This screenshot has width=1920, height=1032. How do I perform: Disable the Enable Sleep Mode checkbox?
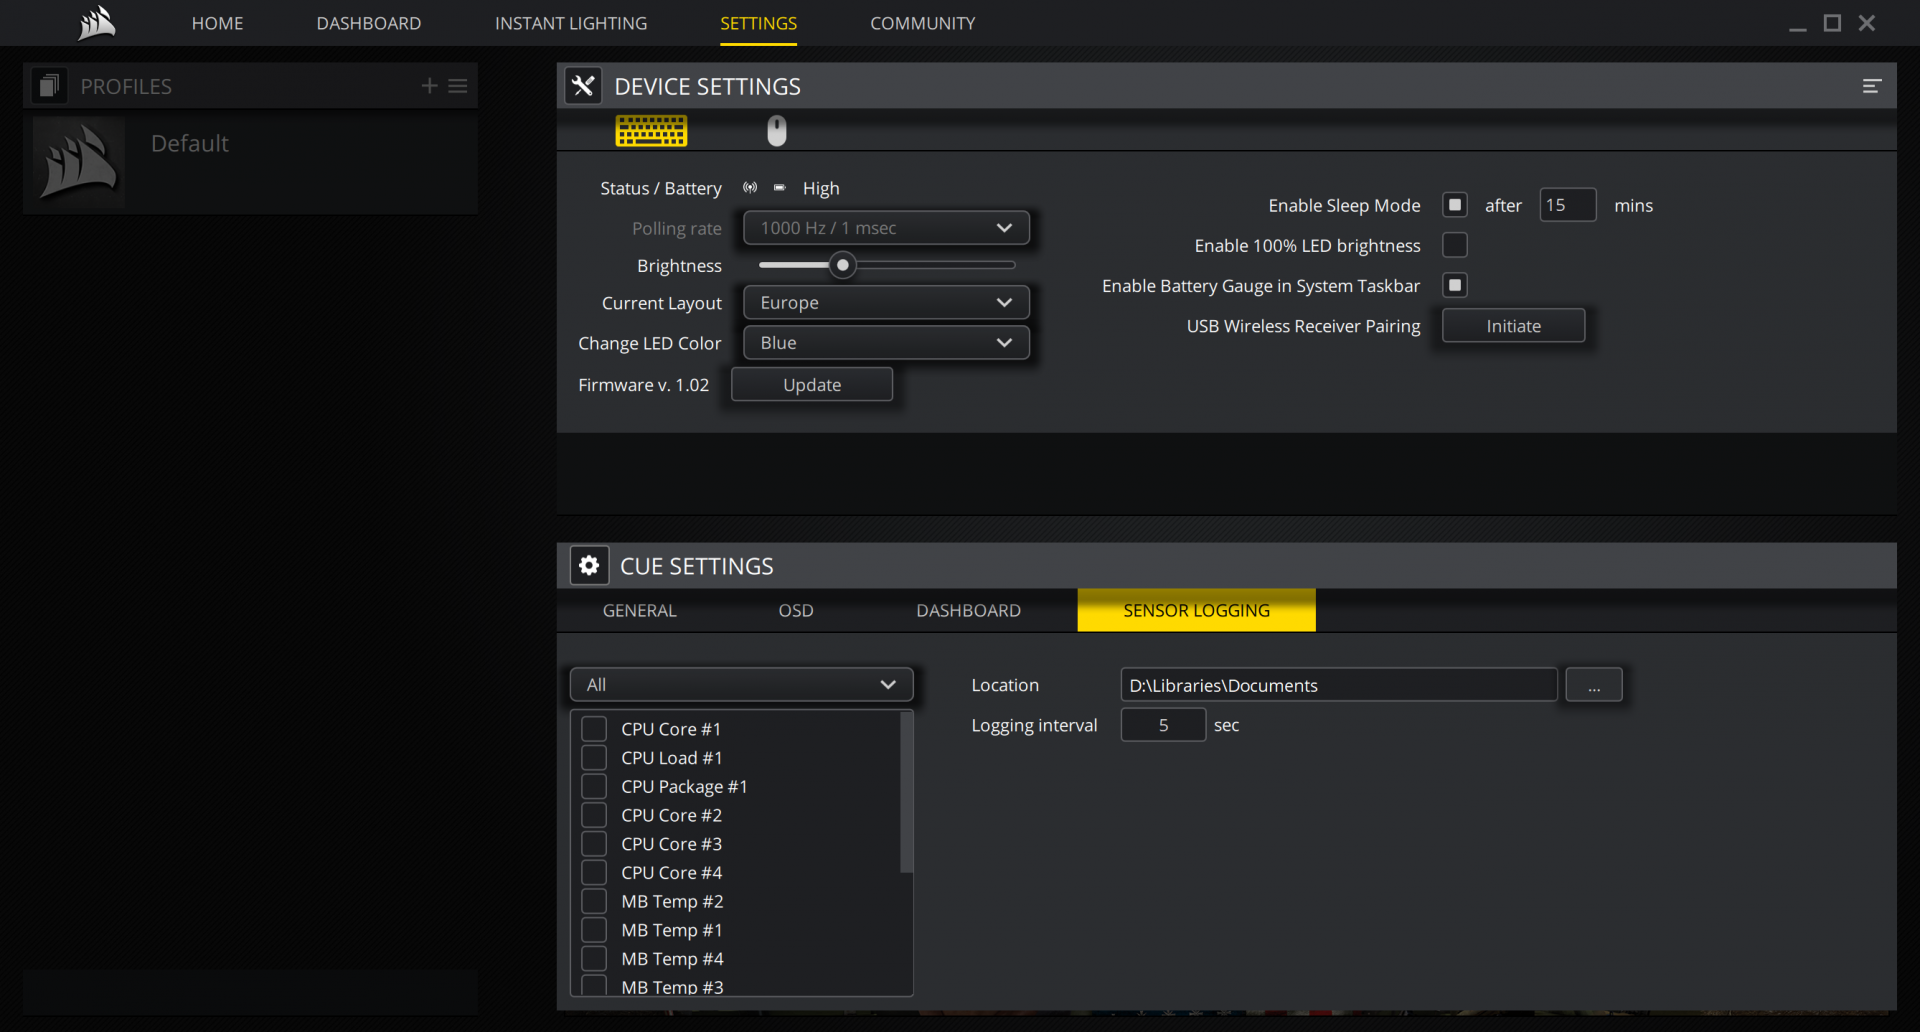(x=1455, y=205)
